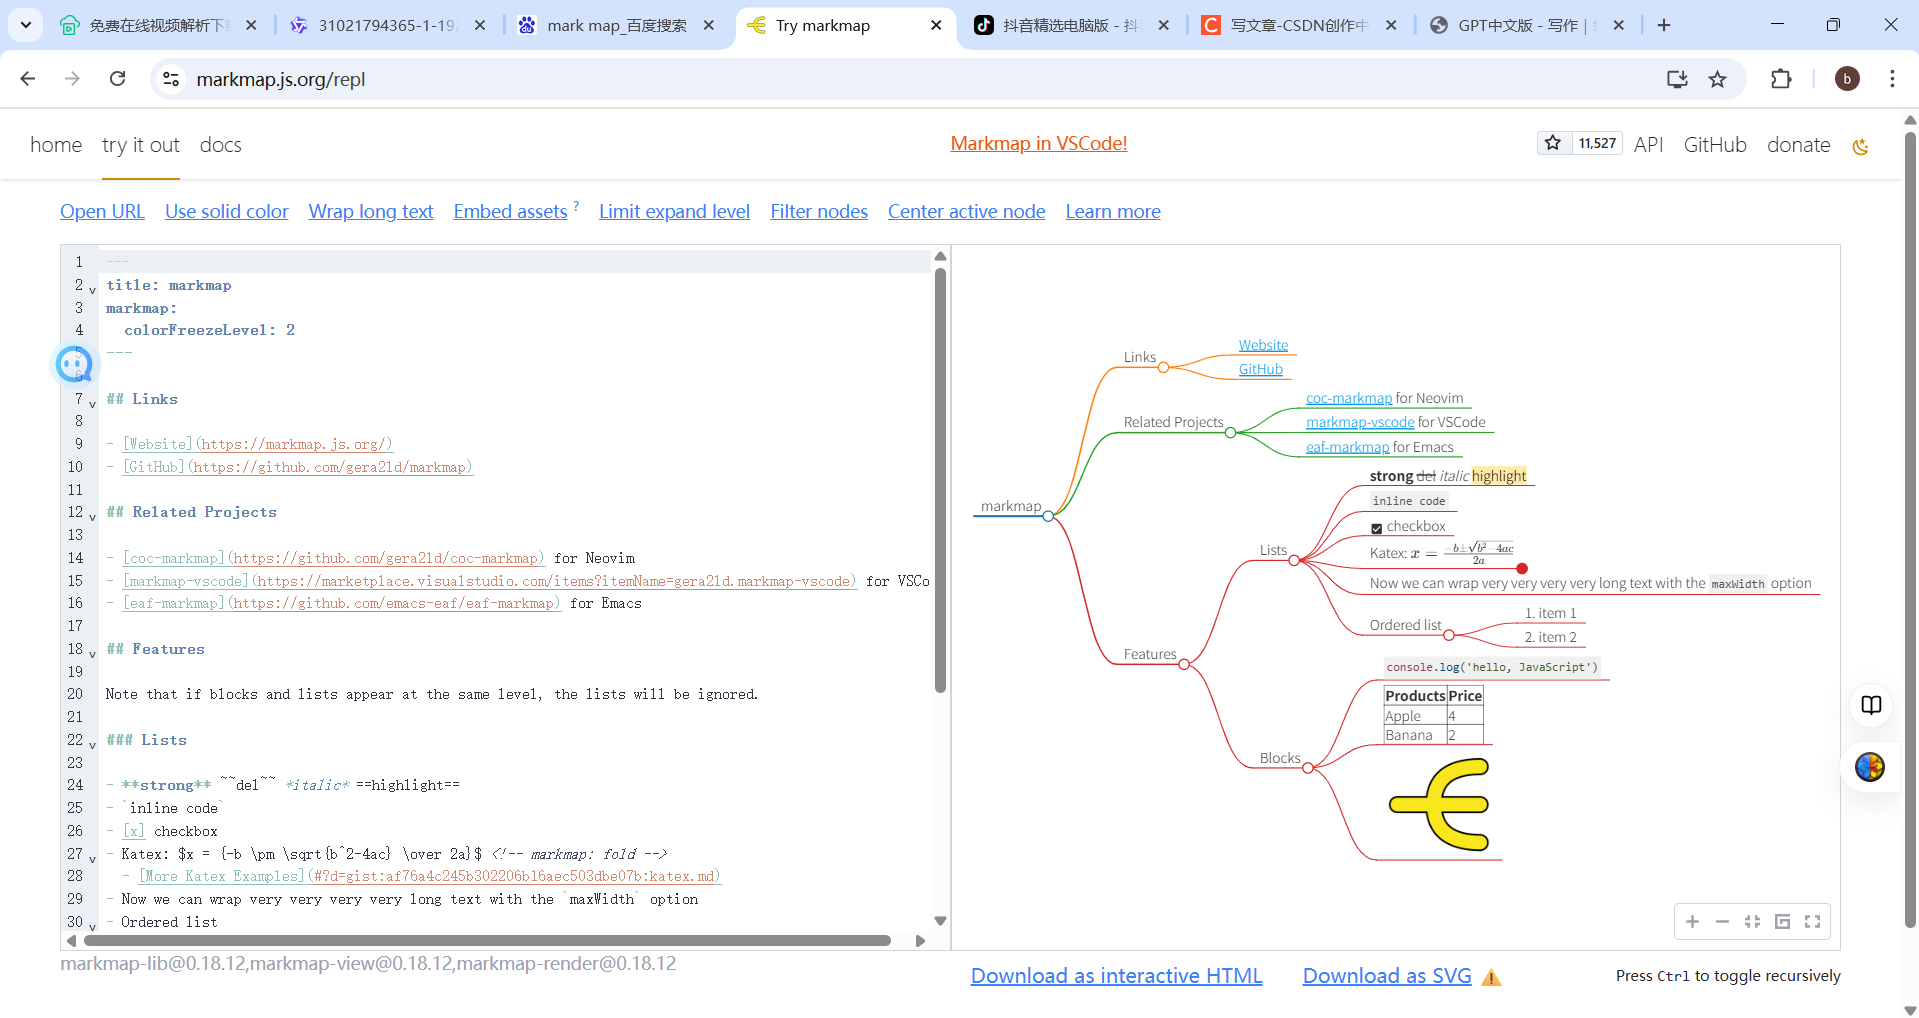Click the Wrap long text option

[371, 211]
